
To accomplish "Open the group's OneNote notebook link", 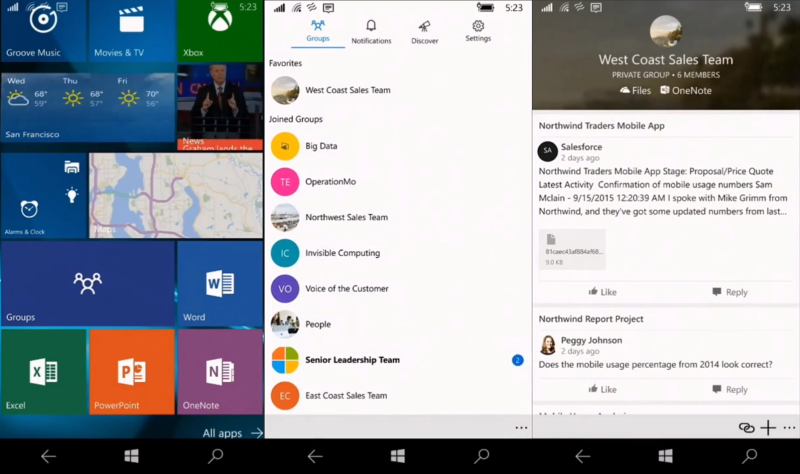I will pyautogui.click(x=686, y=90).
